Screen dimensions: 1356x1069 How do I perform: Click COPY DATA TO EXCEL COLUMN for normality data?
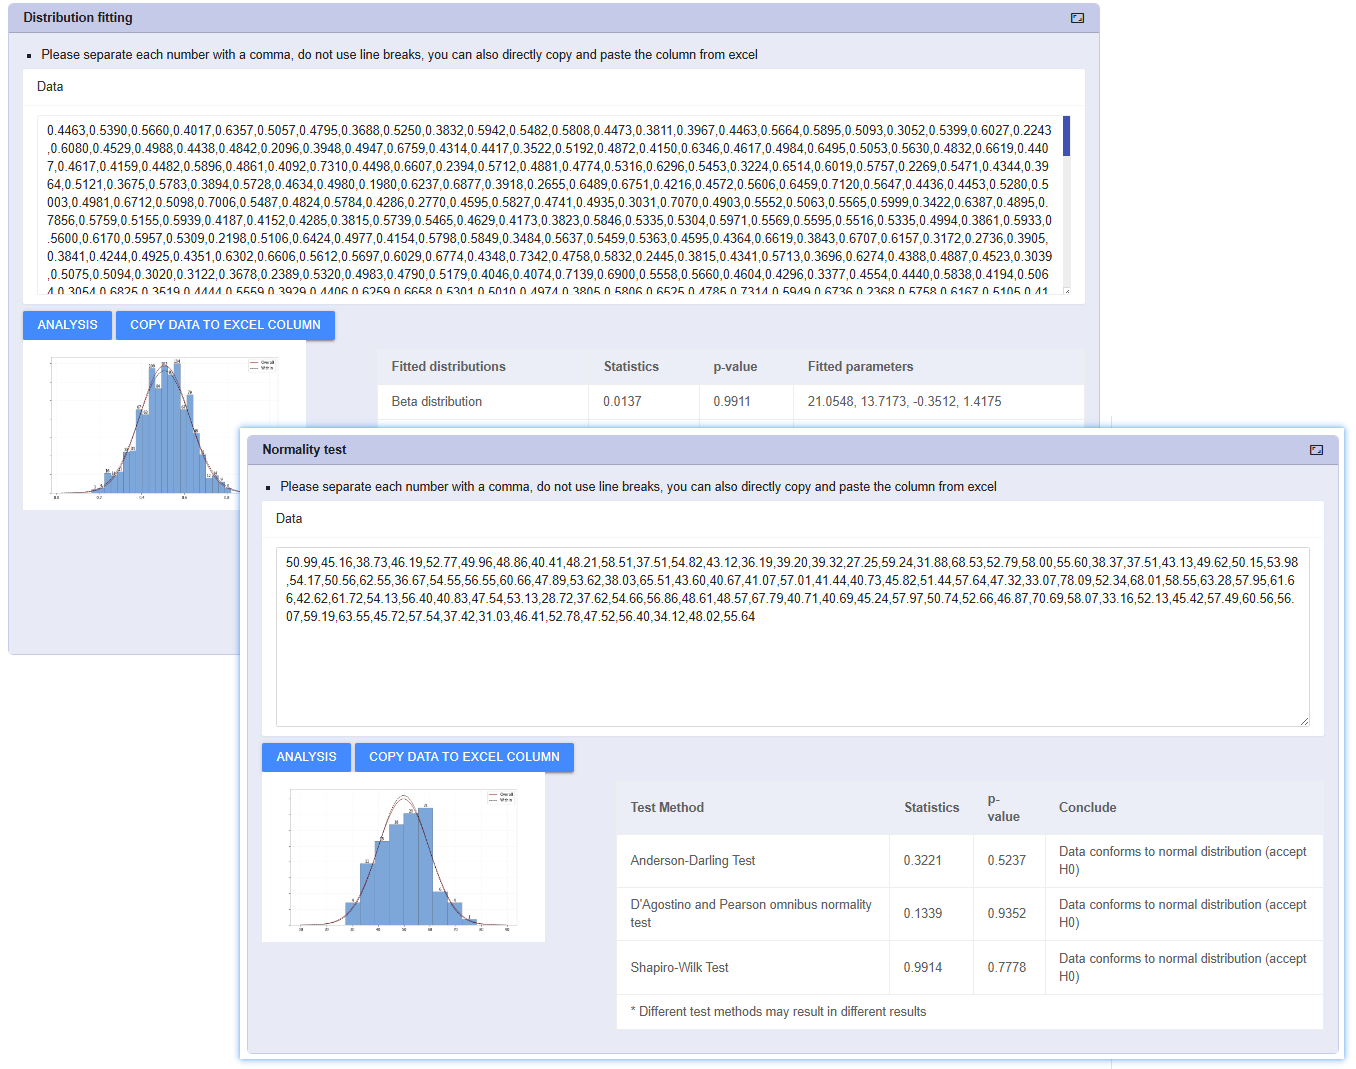coord(464,757)
